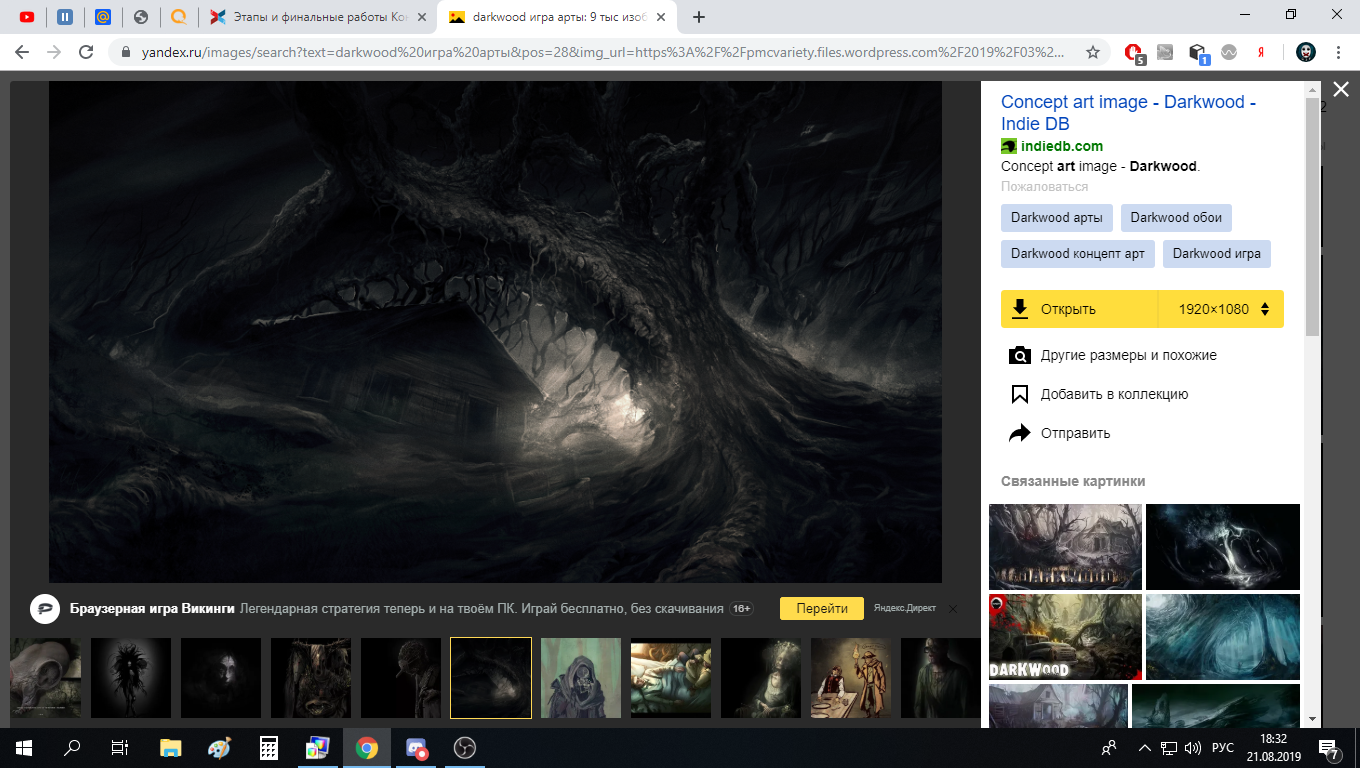Open the related teal forest thumbnail

[x=1223, y=637]
